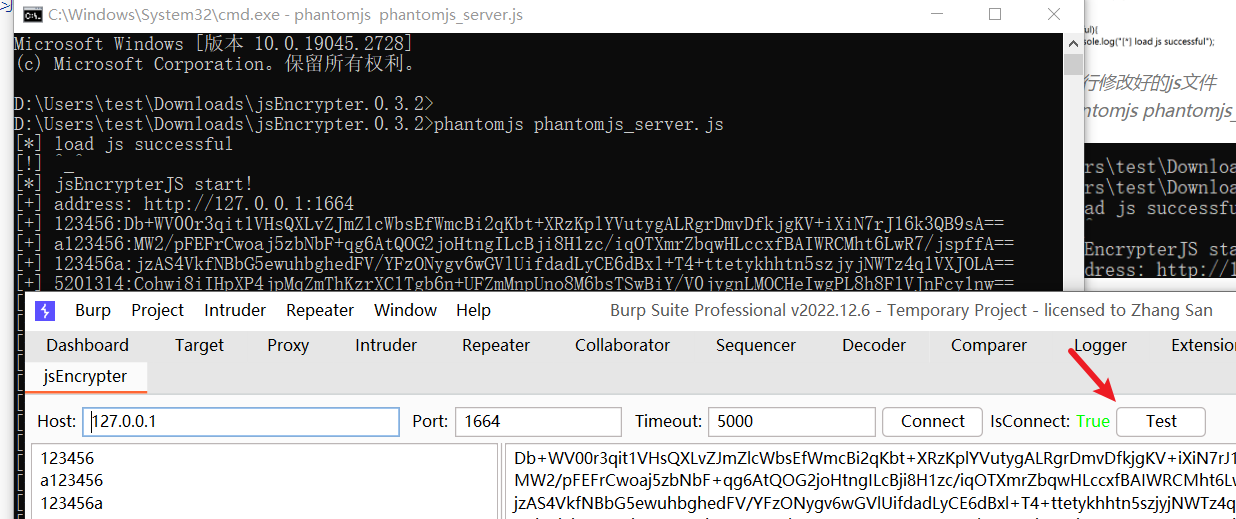Click the cmd window vertical scrollbar thumb
The height and width of the screenshot is (519, 1236).
pos(1073,66)
